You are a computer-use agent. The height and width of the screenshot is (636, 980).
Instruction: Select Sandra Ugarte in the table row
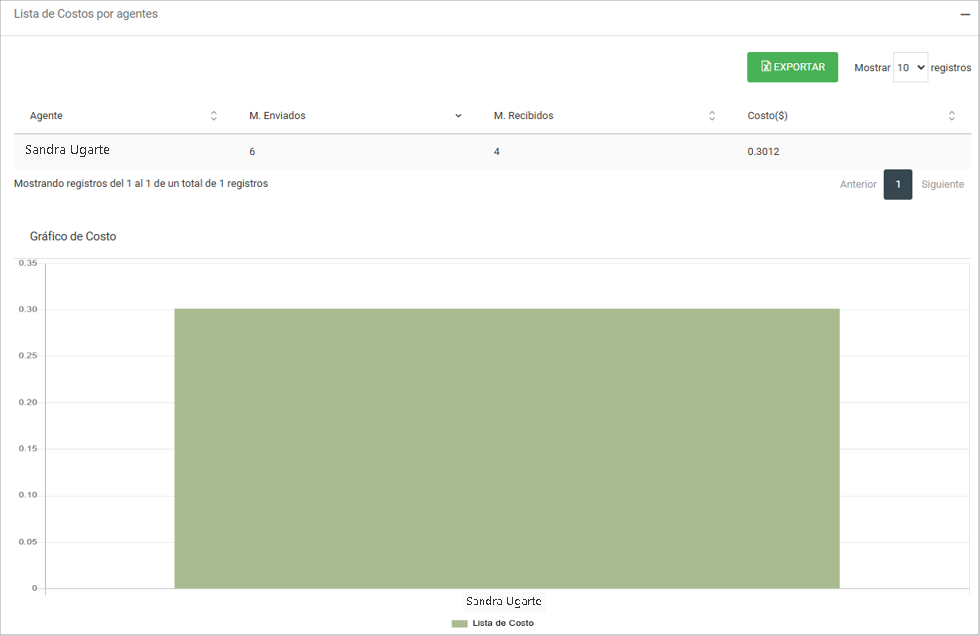pos(67,150)
